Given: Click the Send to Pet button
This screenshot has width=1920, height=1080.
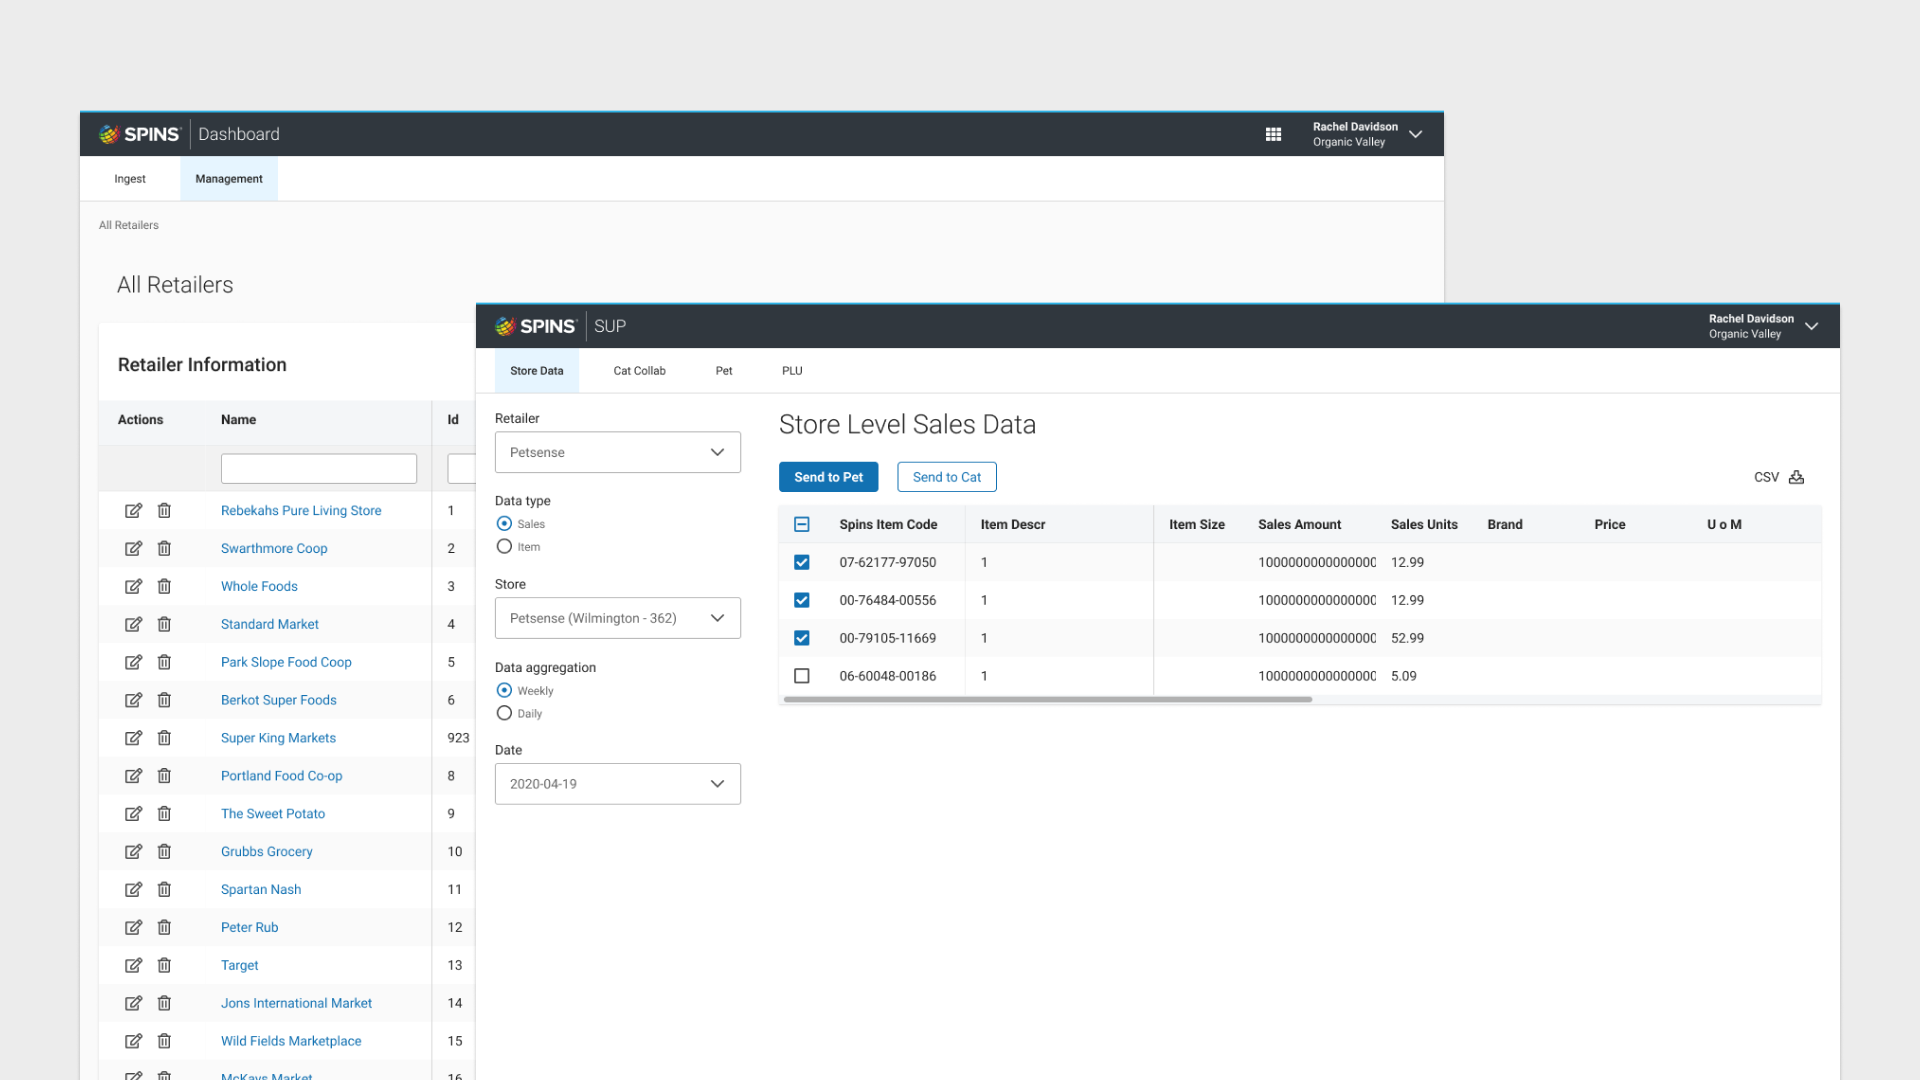Looking at the screenshot, I should pyautogui.click(x=829, y=477).
